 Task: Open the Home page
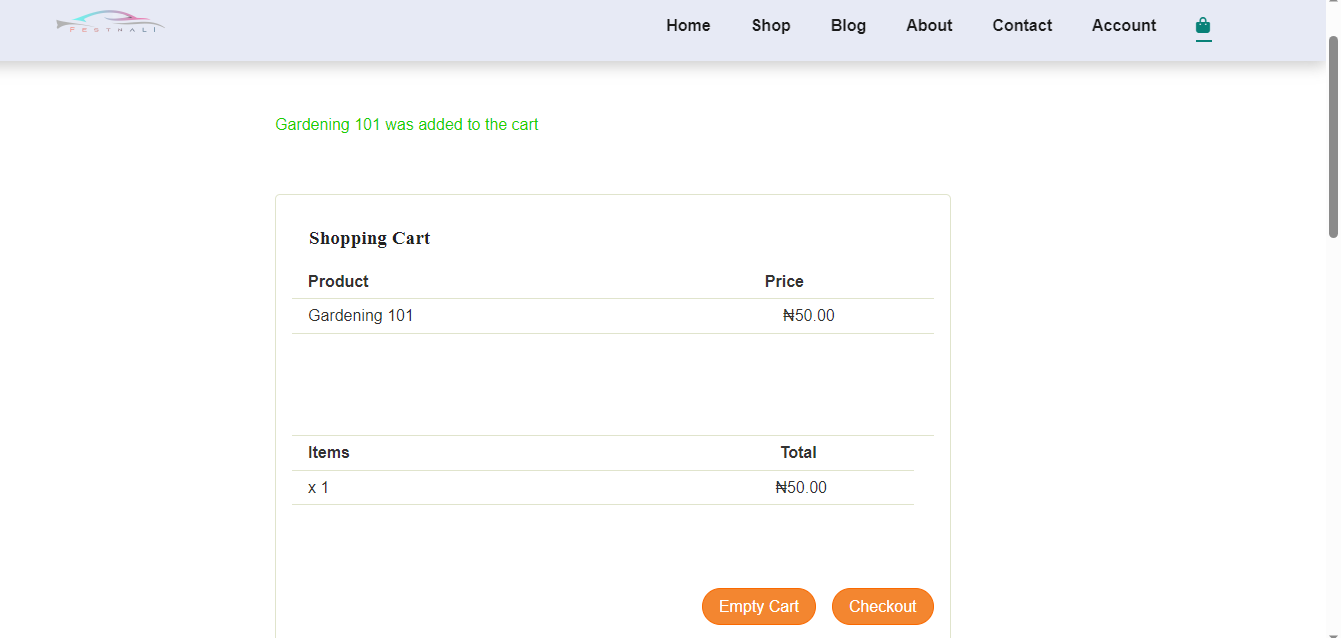point(688,25)
